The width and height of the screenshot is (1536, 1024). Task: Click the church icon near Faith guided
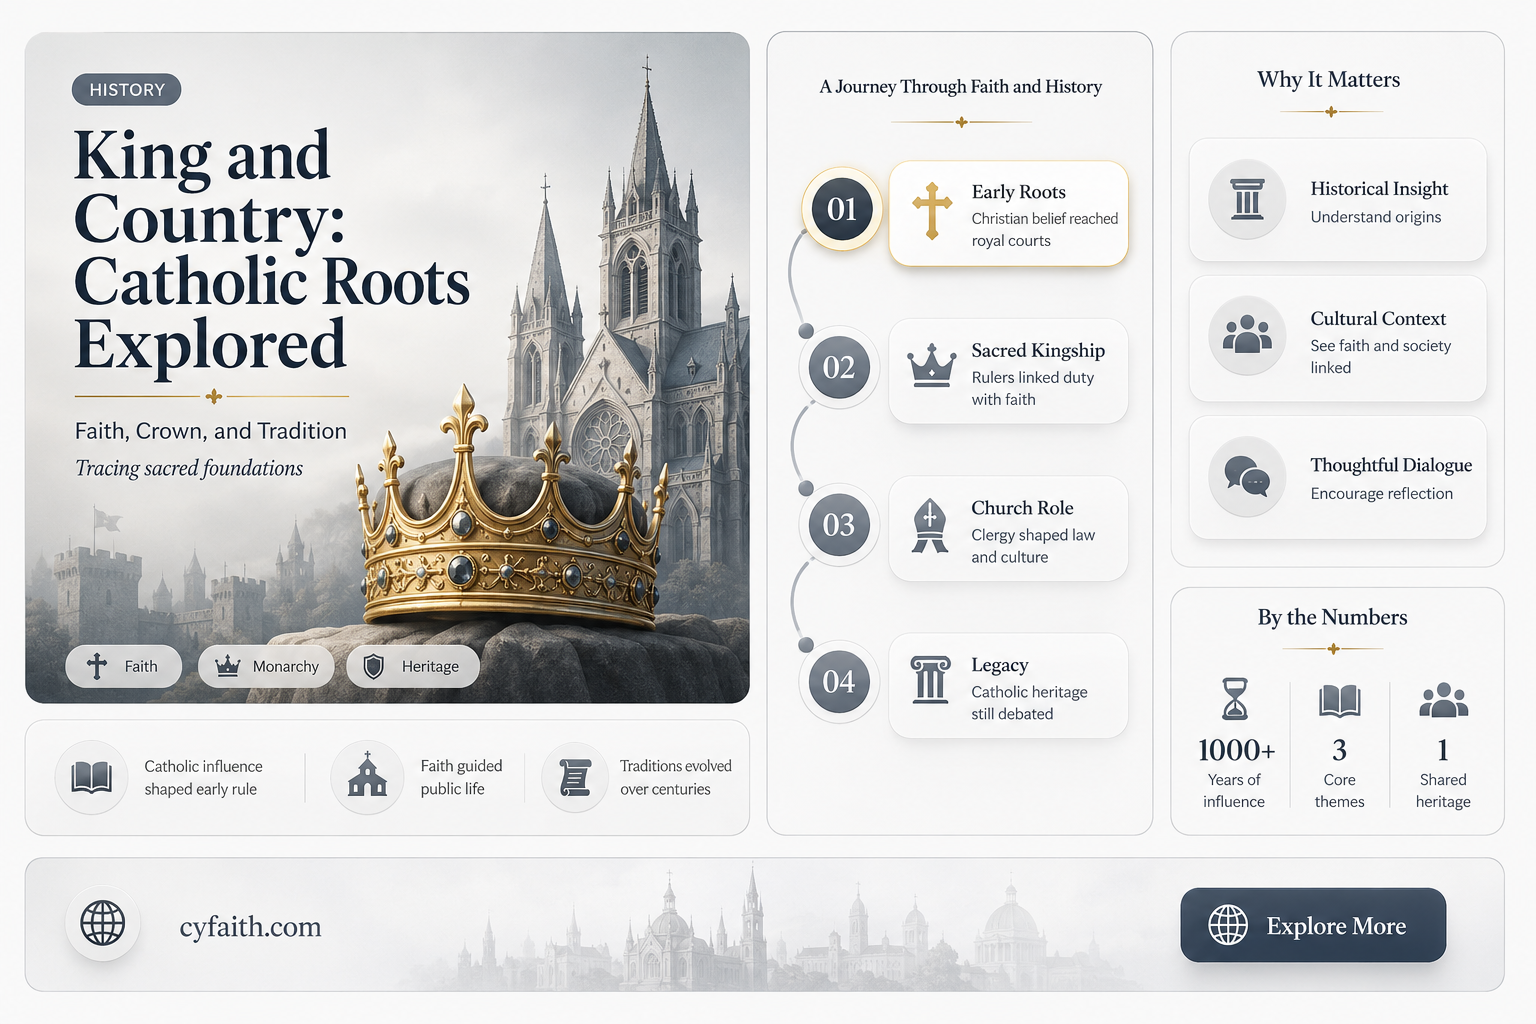(367, 777)
